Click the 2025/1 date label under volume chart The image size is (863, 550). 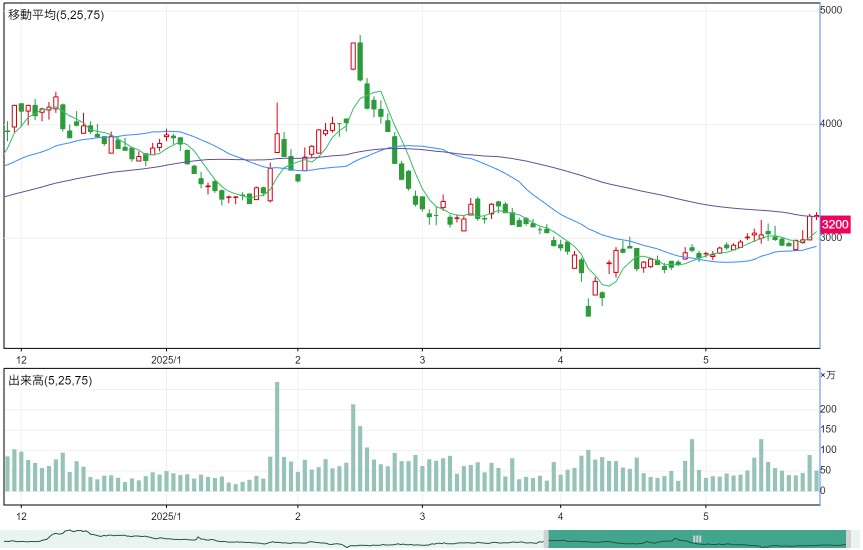pyautogui.click(x=166, y=516)
